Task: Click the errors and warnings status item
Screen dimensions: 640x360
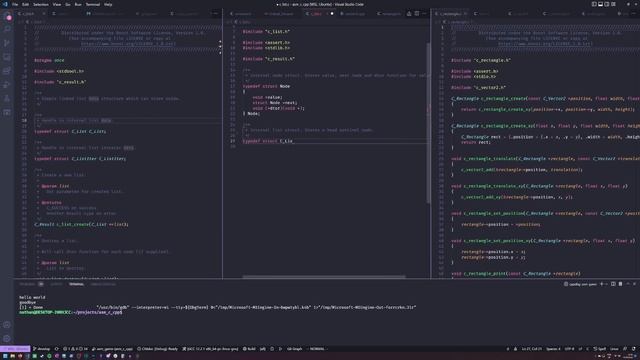Action: (75, 349)
